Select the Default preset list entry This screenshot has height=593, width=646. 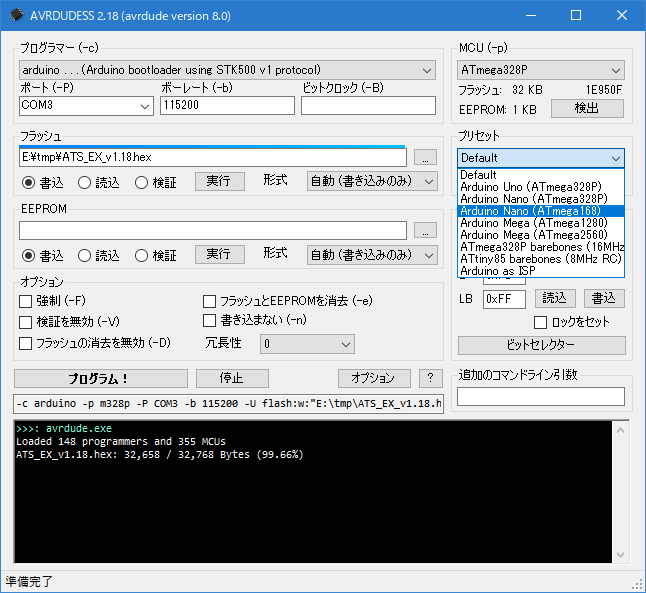coord(541,175)
